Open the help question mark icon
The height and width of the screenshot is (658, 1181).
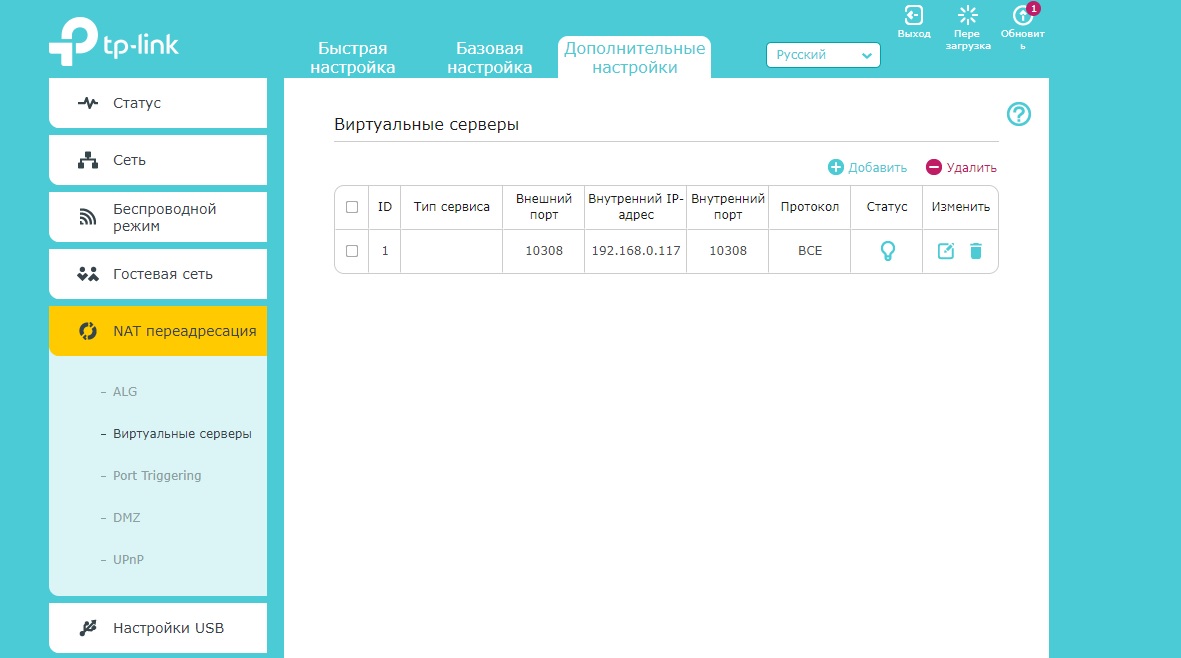1018,114
